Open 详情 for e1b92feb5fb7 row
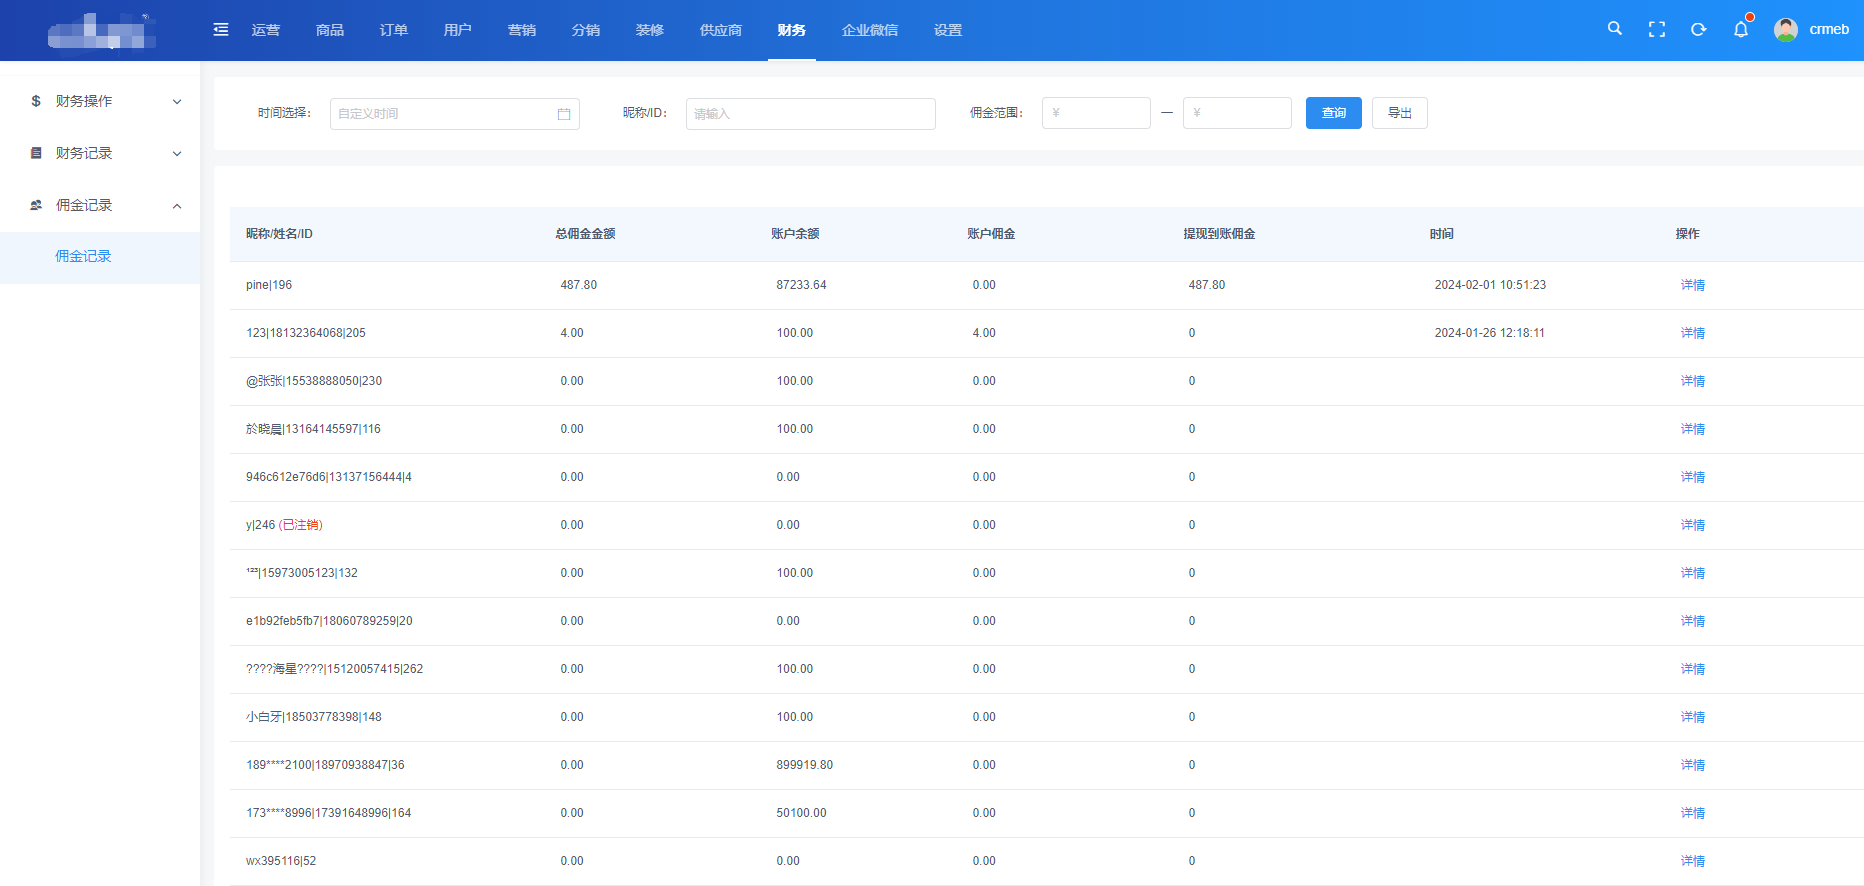The width and height of the screenshot is (1864, 886). pos(1693,621)
